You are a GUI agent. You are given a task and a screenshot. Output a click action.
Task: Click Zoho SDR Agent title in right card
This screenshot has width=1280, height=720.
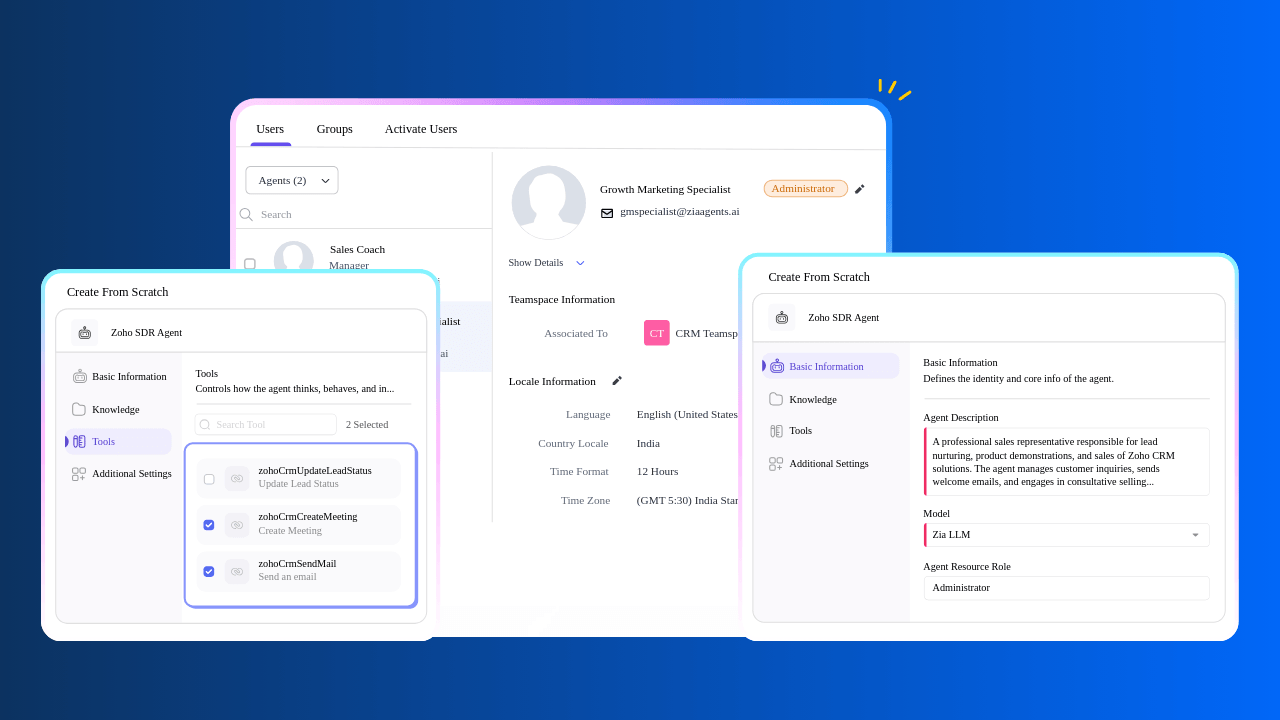pos(844,318)
